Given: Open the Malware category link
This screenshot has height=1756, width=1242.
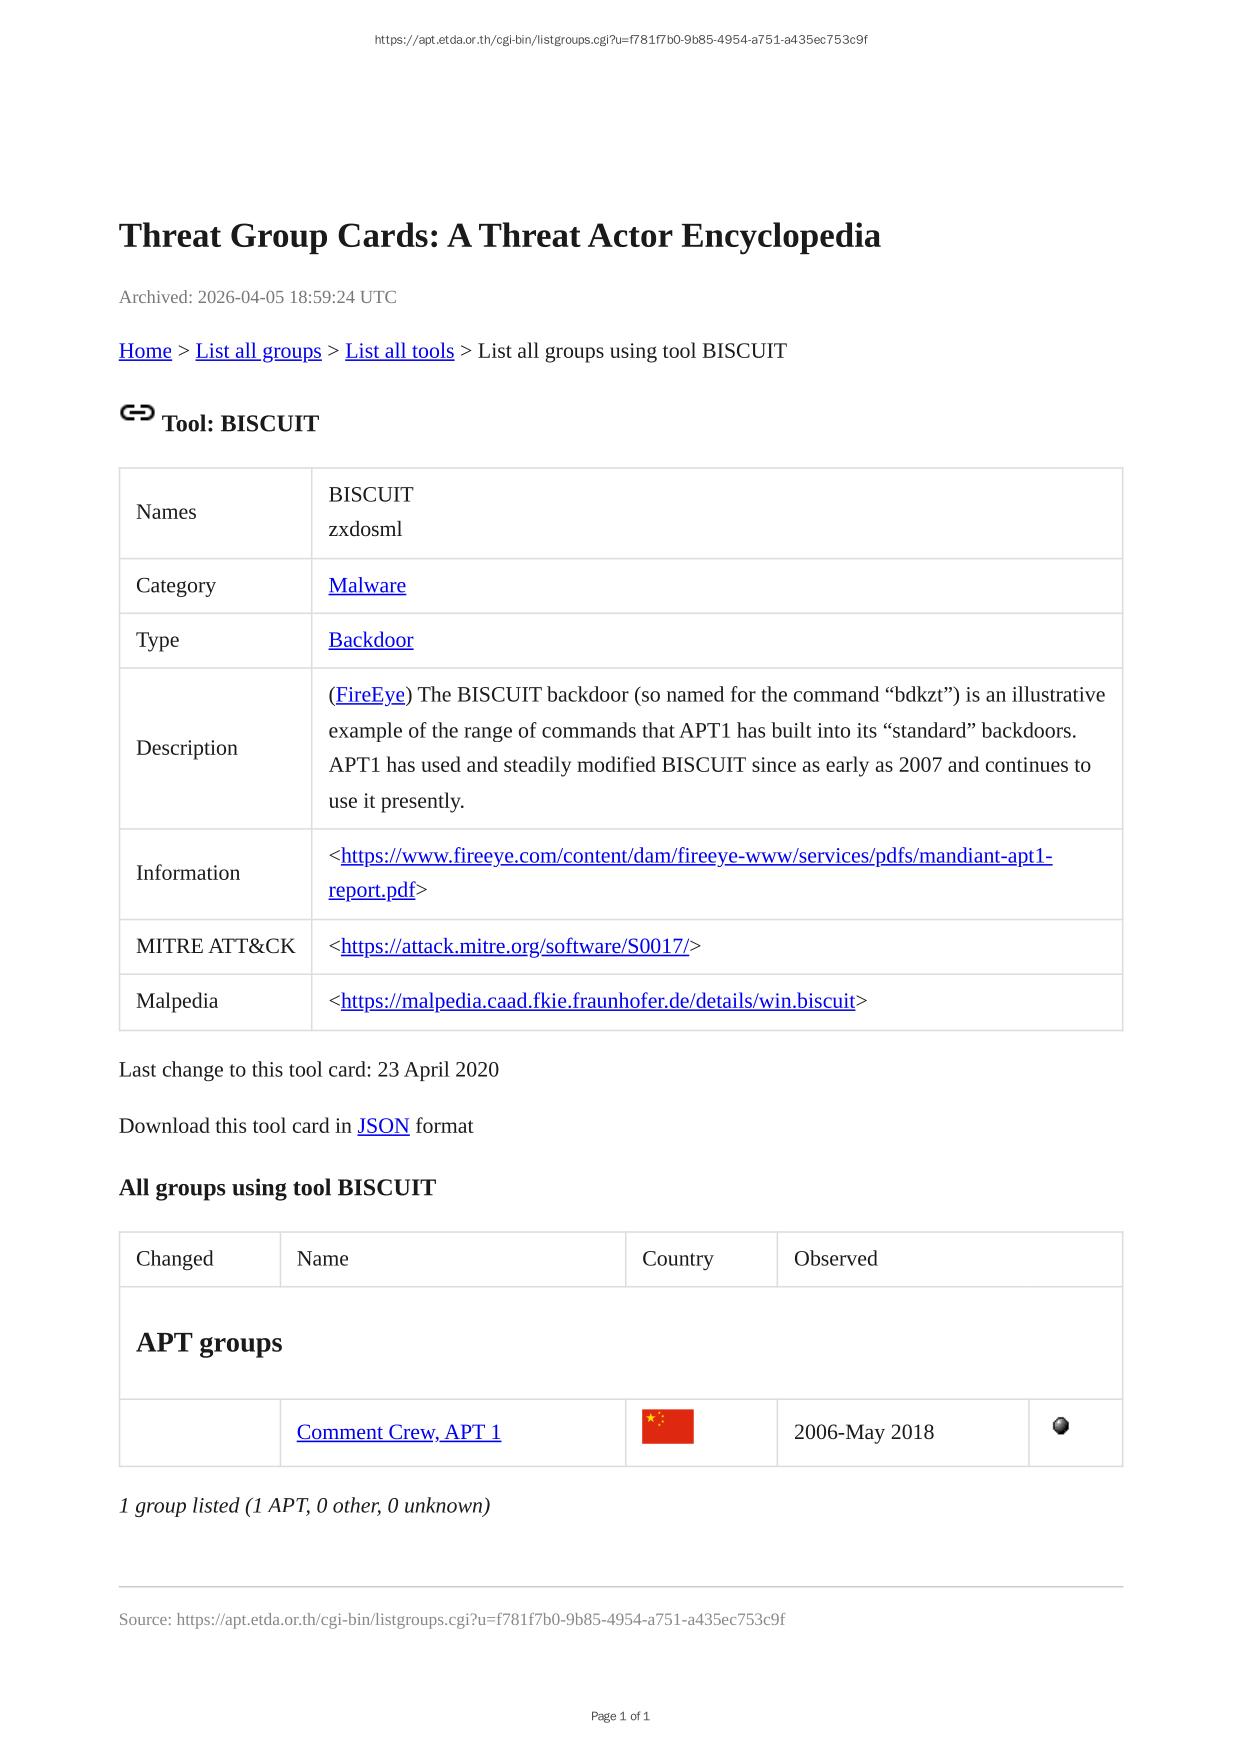Looking at the screenshot, I should point(367,586).
